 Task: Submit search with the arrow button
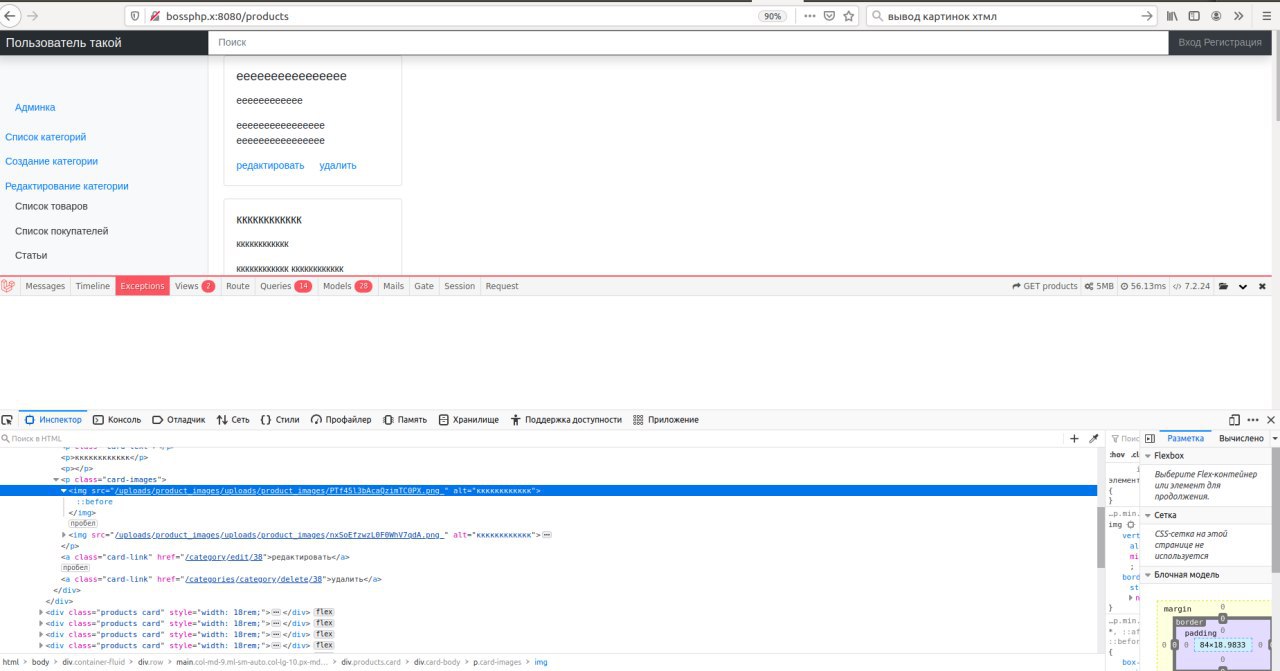point(1147,16)
